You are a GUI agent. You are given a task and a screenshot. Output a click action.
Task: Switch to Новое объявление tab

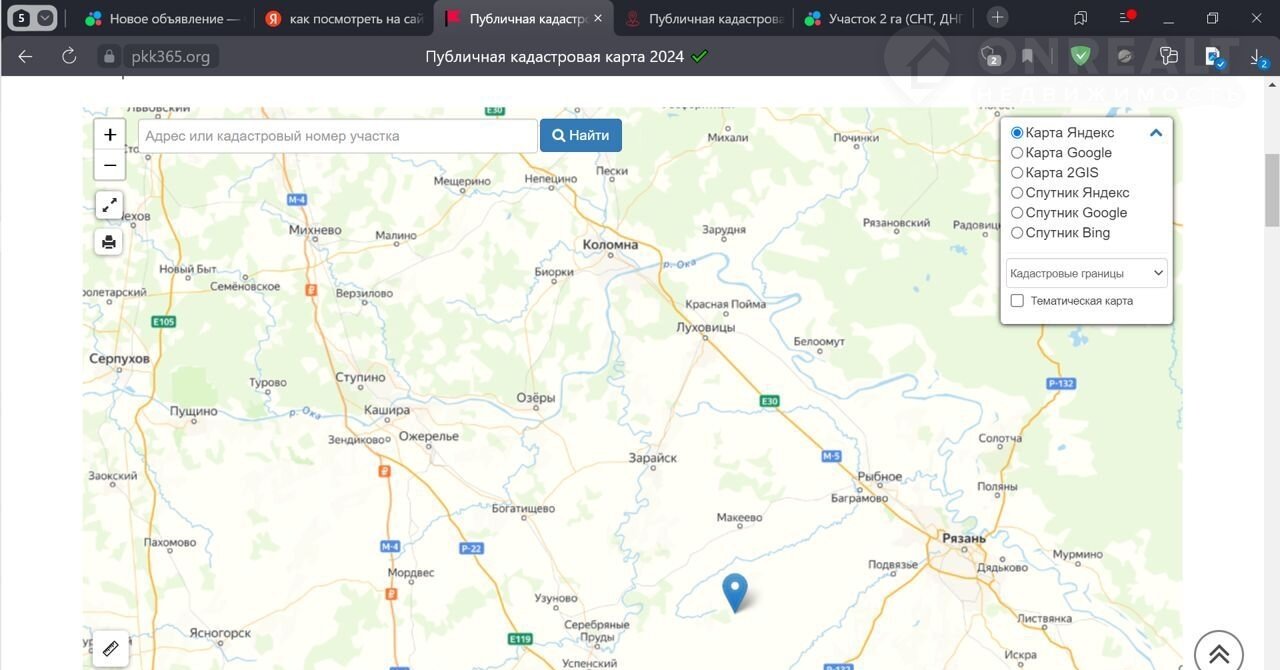tap(165, 18)
